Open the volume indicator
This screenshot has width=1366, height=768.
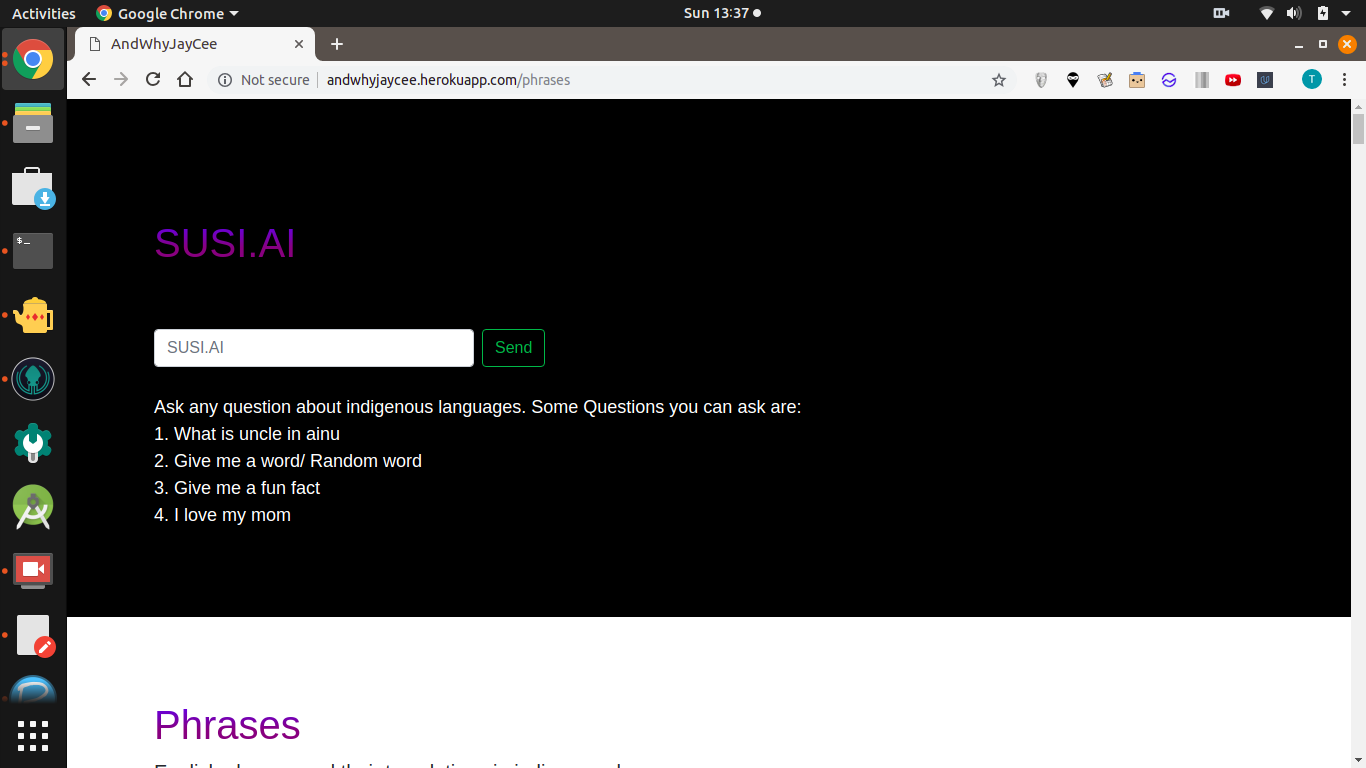pos(1294,13)
